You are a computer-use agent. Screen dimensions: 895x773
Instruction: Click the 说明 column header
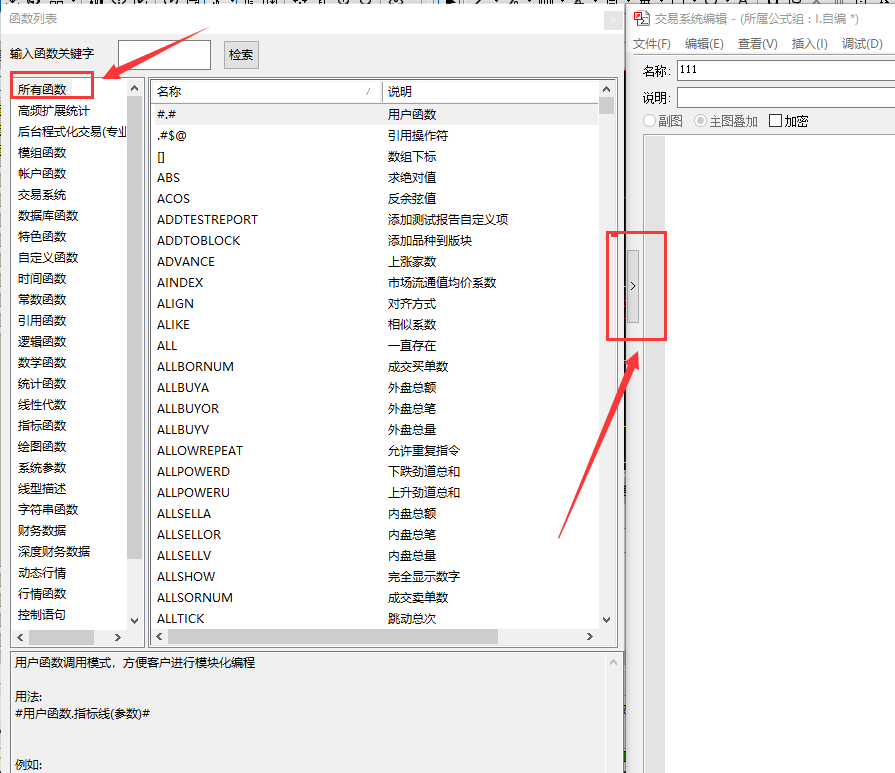[490, 91]
